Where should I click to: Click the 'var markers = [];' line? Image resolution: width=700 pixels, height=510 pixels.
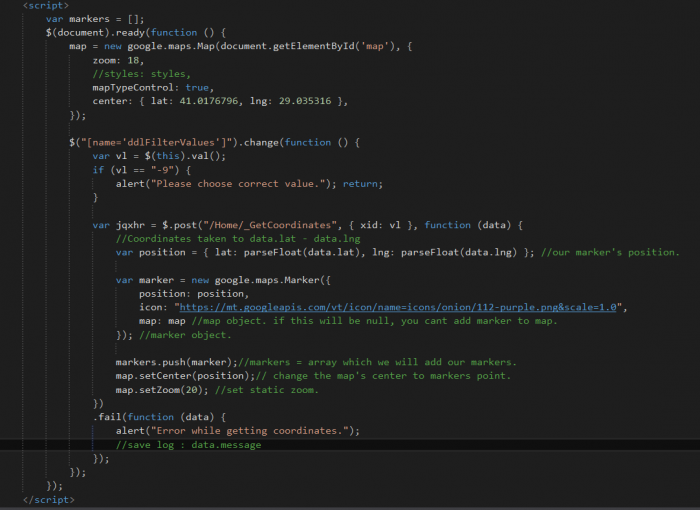(x=95, y=19)
